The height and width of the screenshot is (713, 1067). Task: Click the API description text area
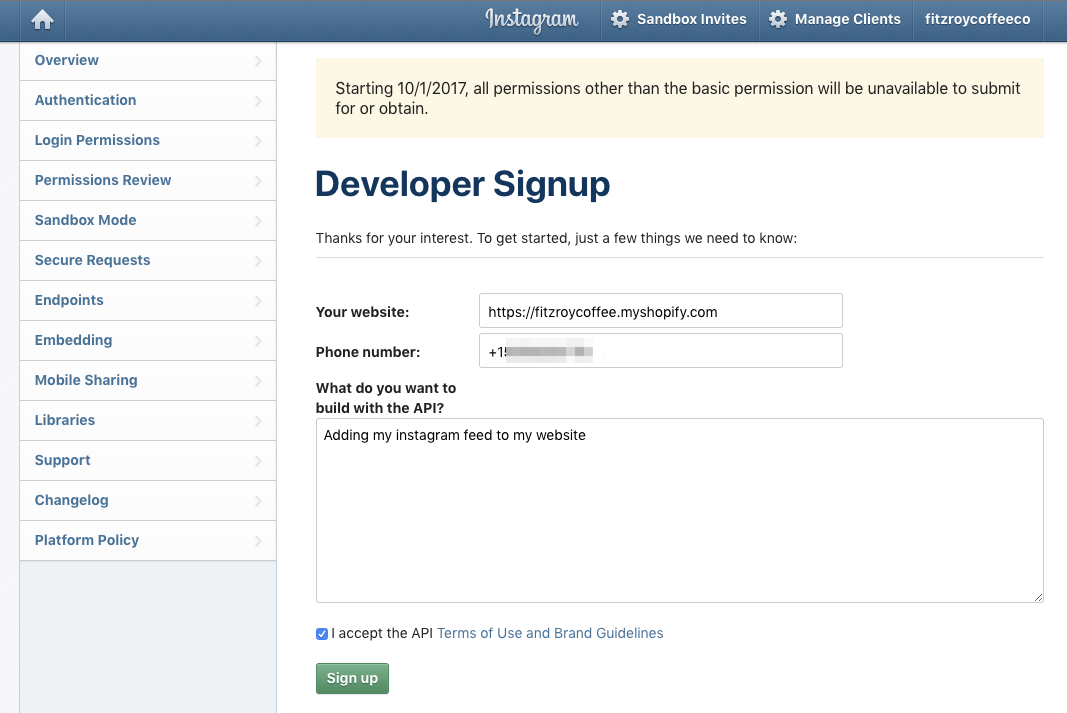(679, 510)
